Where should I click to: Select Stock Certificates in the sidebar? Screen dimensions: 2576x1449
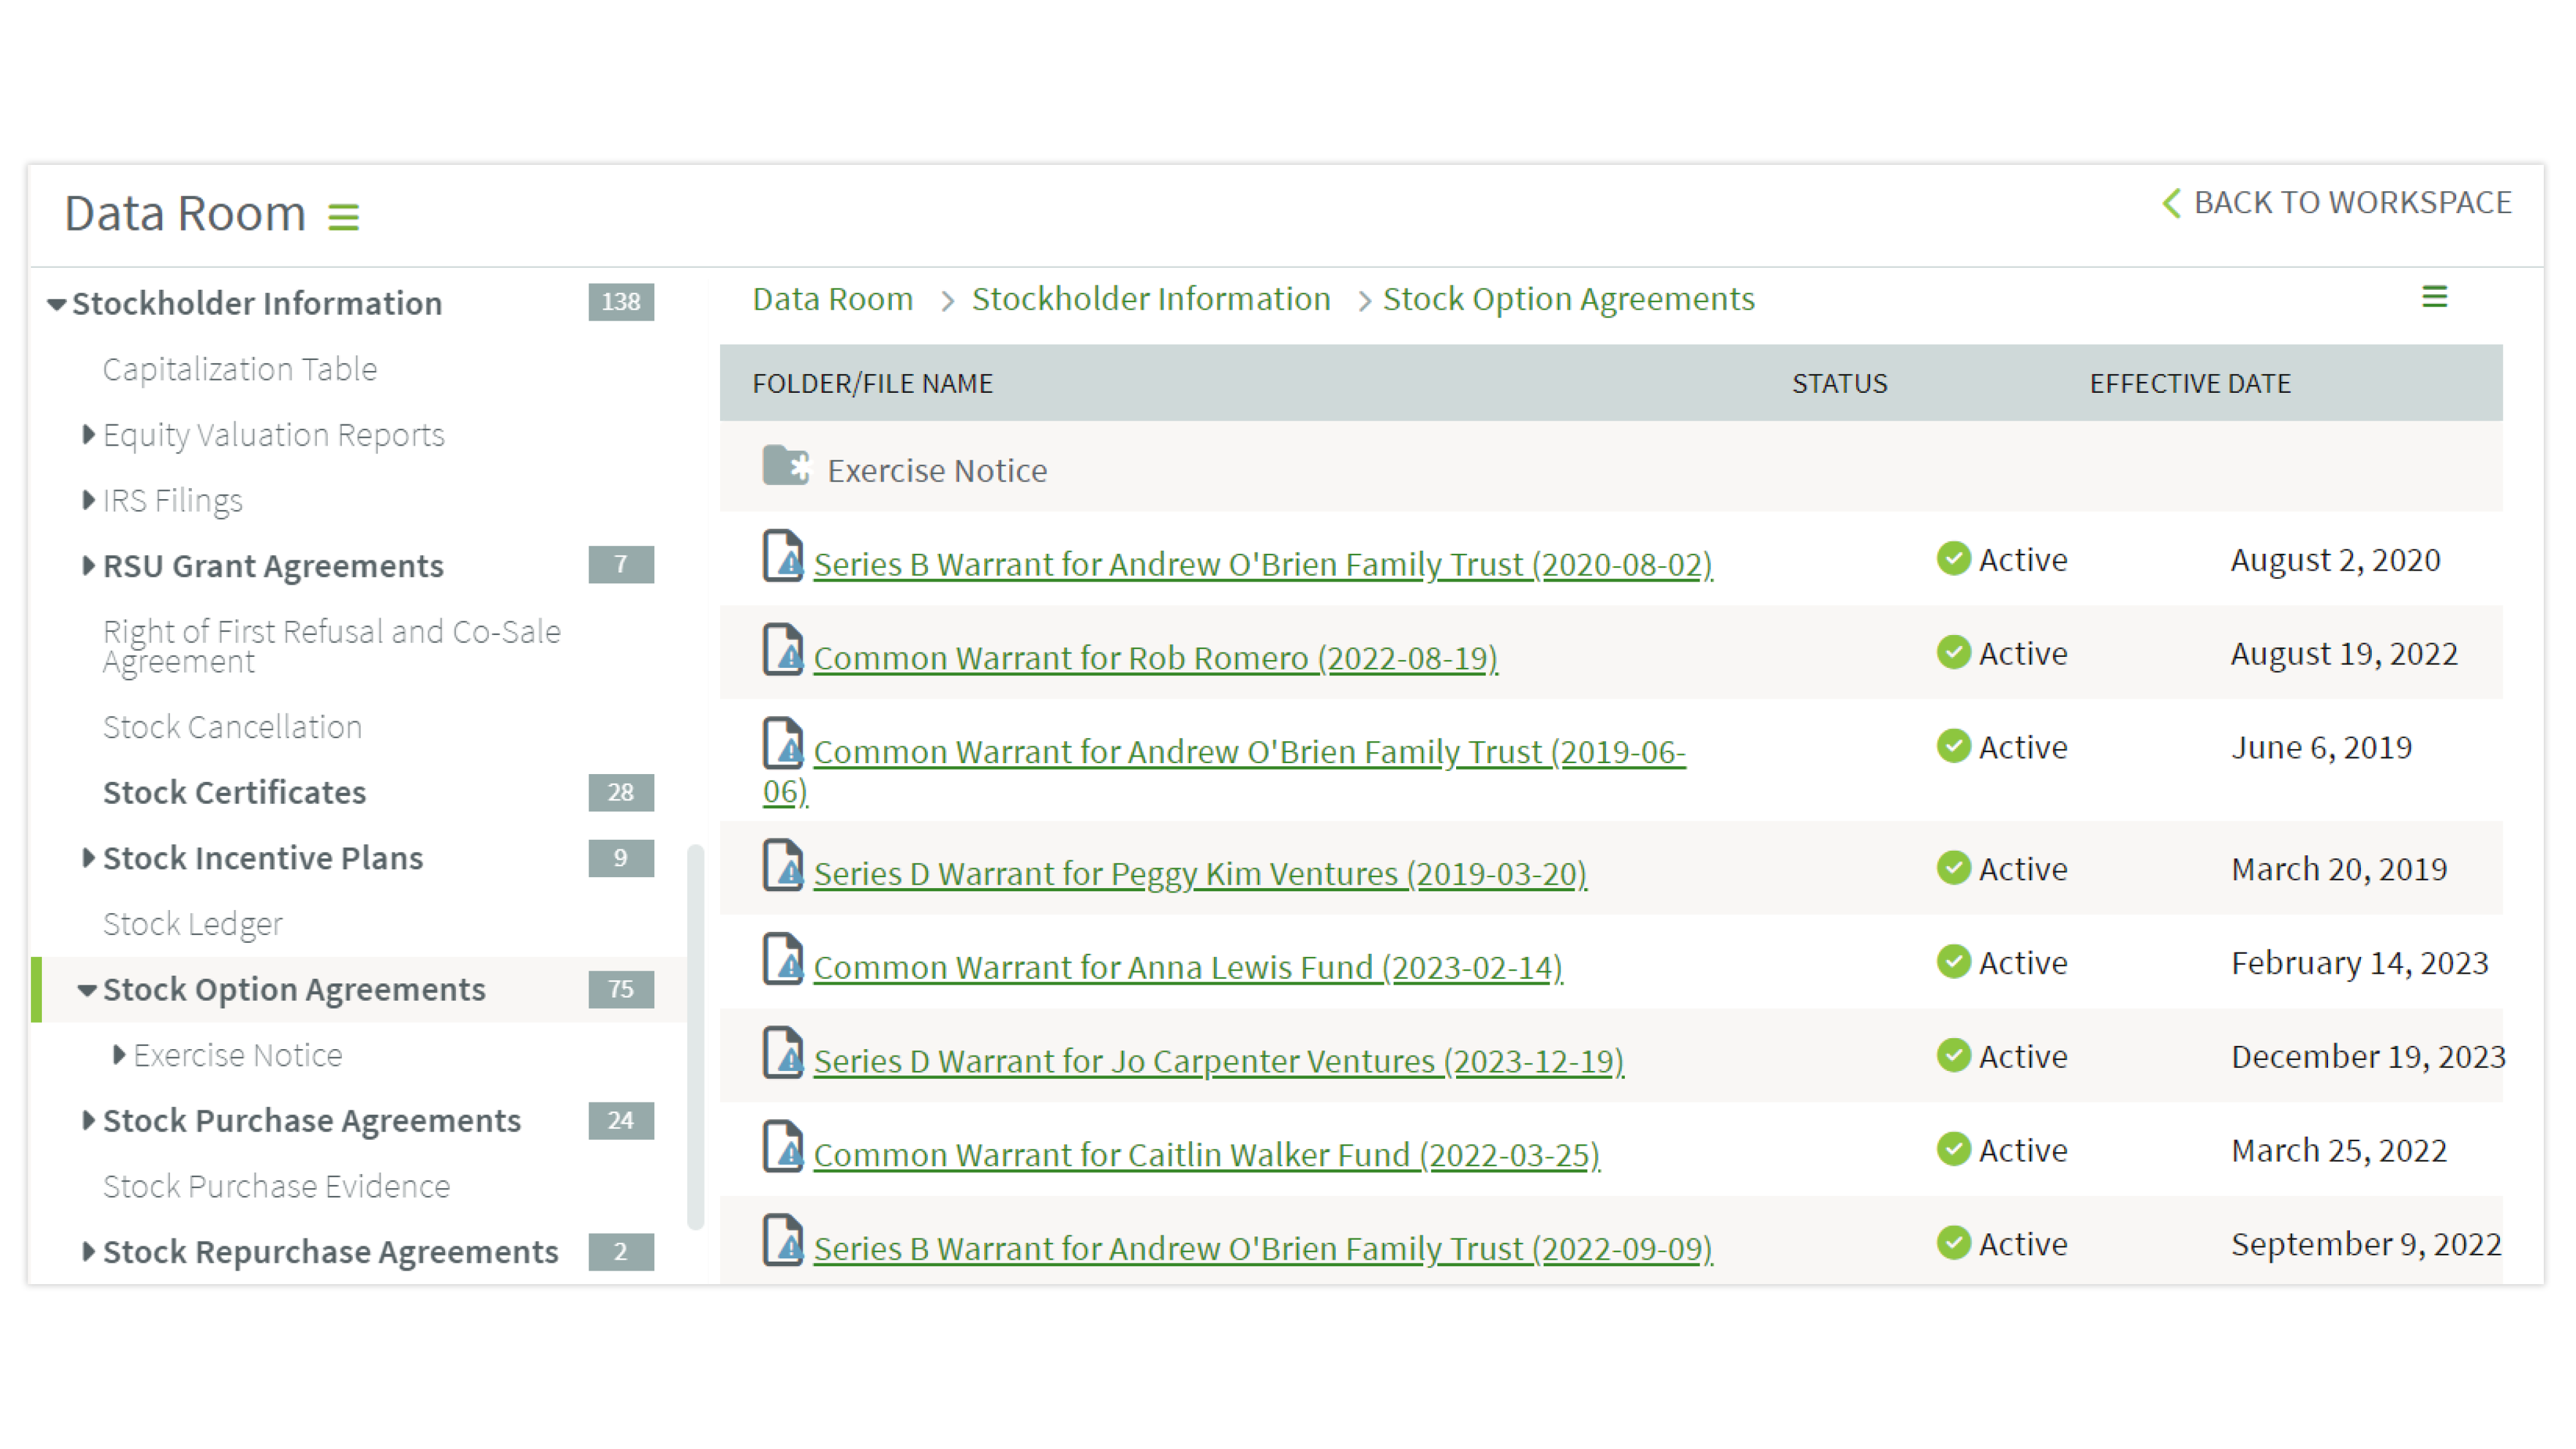[234, 792]
